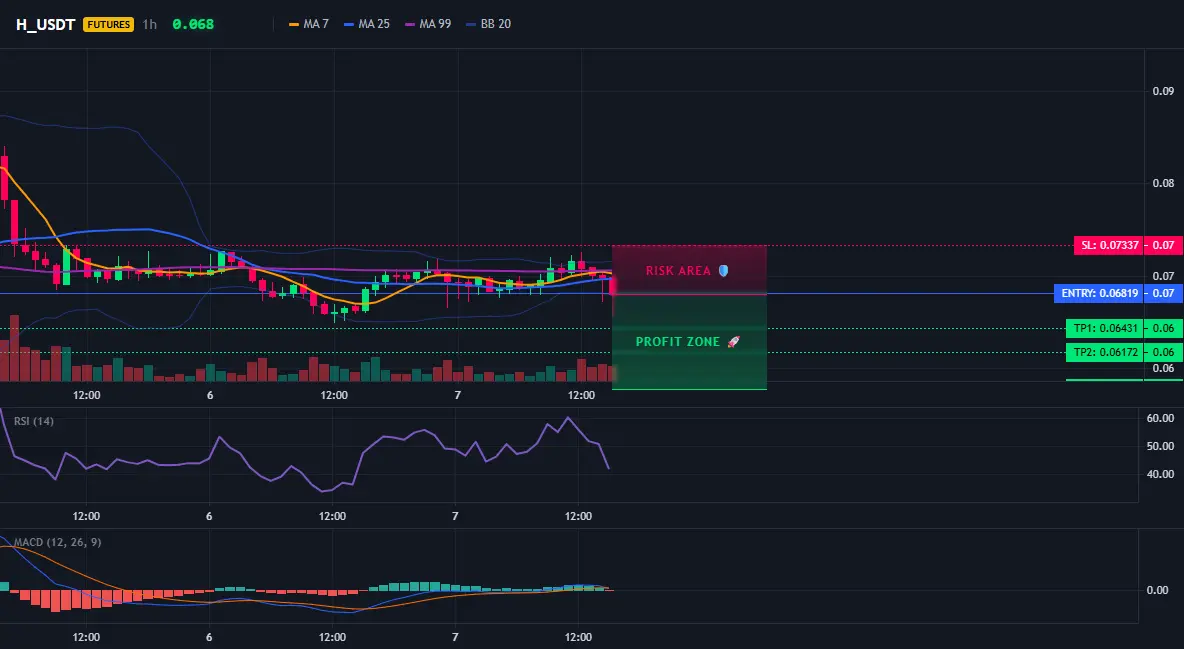Click the 0.00 MACD axis value
Image resolution: width=1184 pixels, height=649 pixels.
point(1158,590)
